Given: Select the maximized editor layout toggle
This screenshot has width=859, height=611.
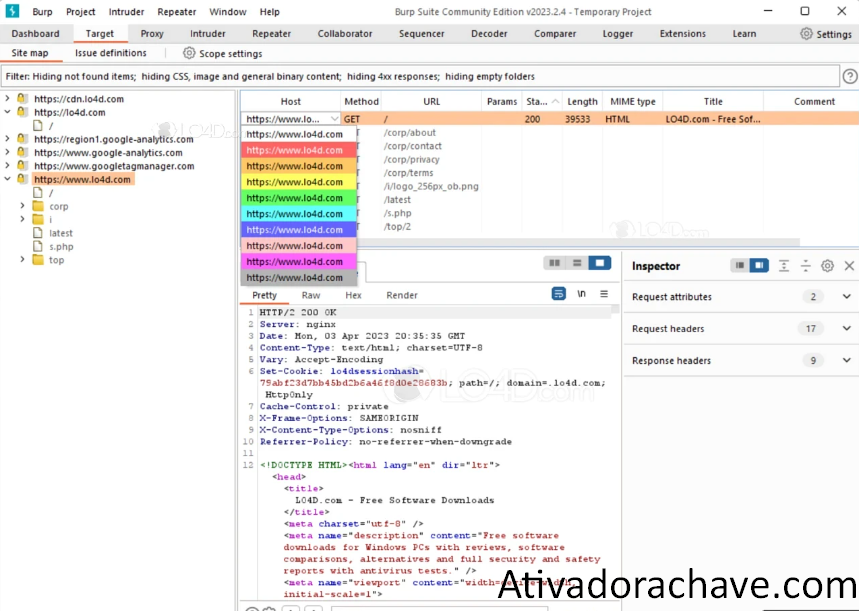Looking at the screenshot, I should coord(597,263).
